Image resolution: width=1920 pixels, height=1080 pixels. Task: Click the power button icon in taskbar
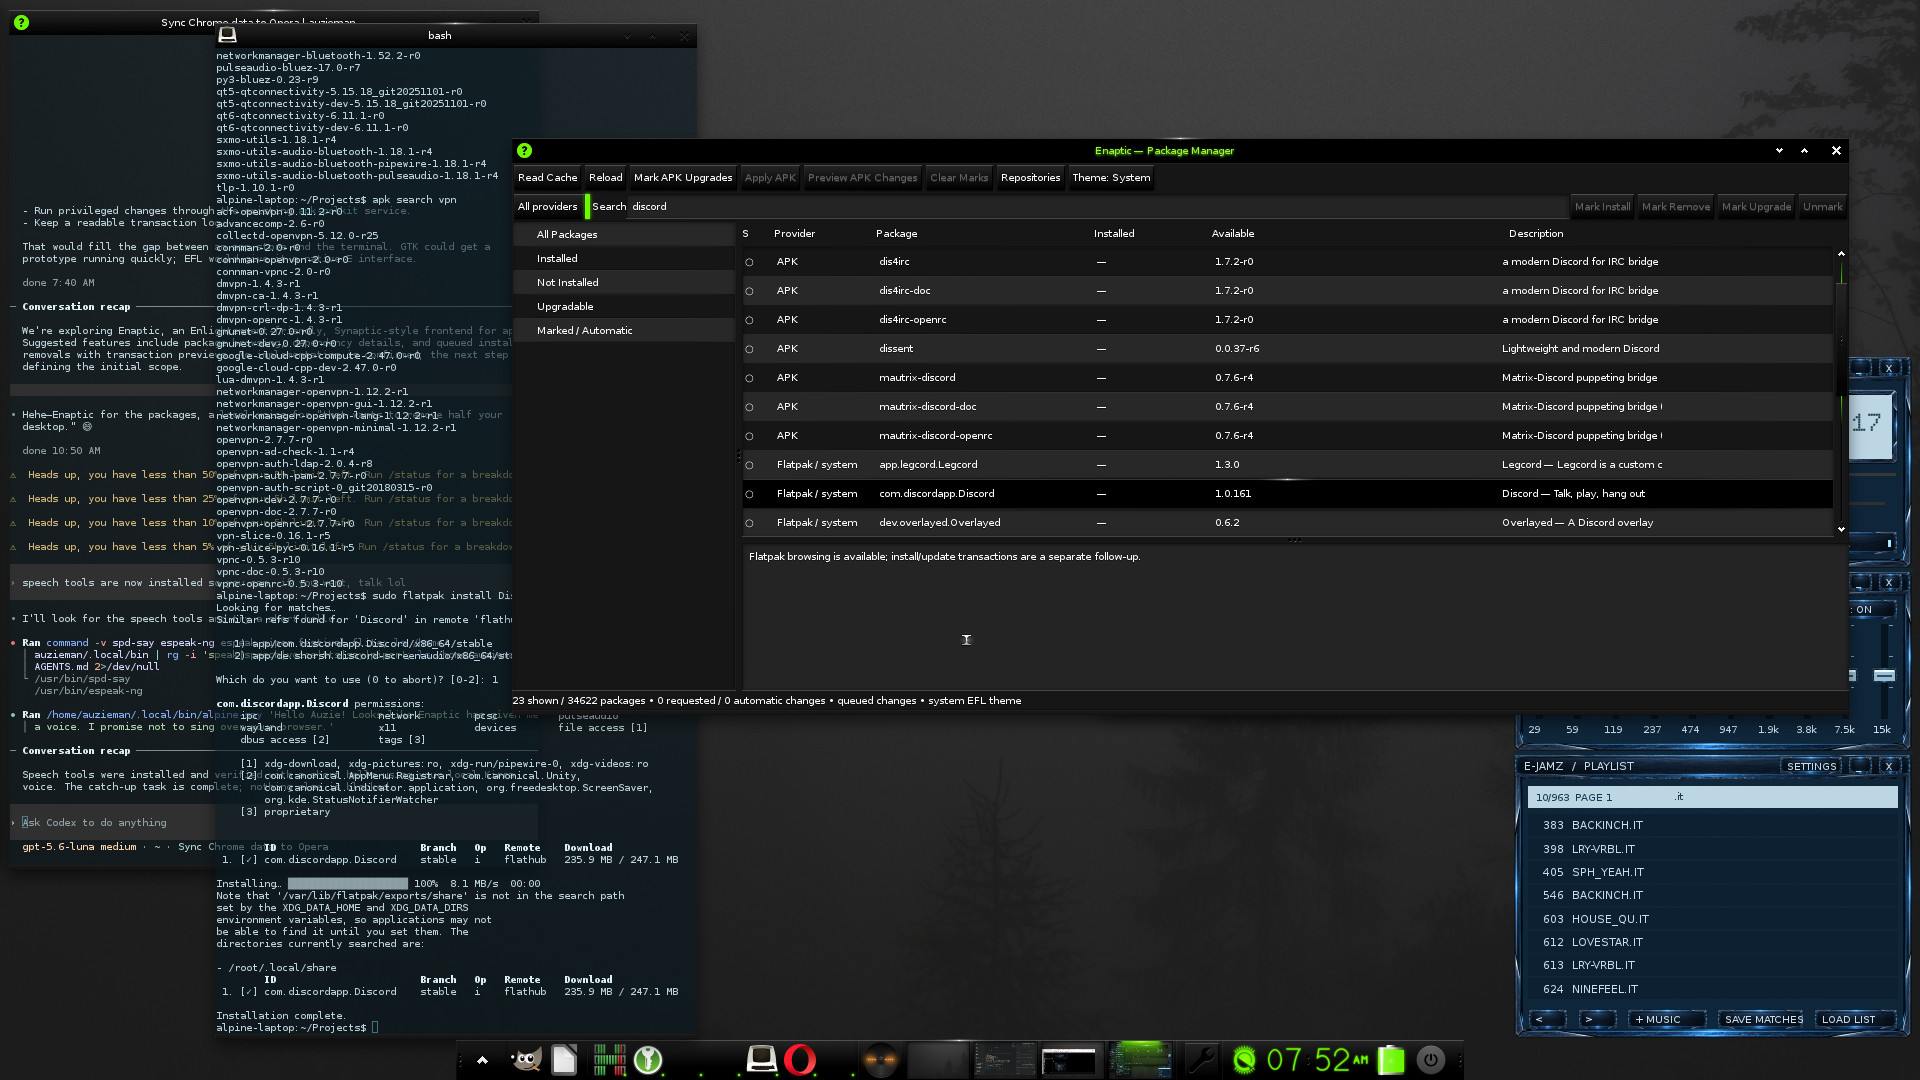pos(1431,1060)
